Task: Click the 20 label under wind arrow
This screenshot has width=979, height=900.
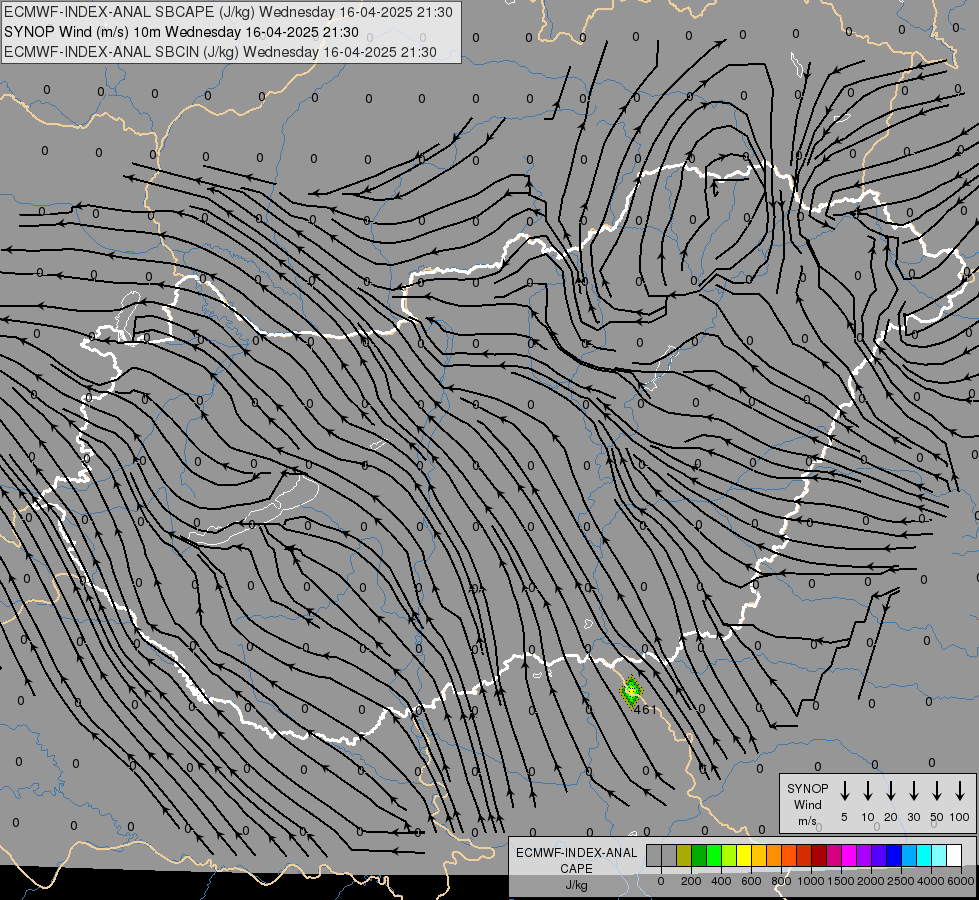Action: coord(891,817)
